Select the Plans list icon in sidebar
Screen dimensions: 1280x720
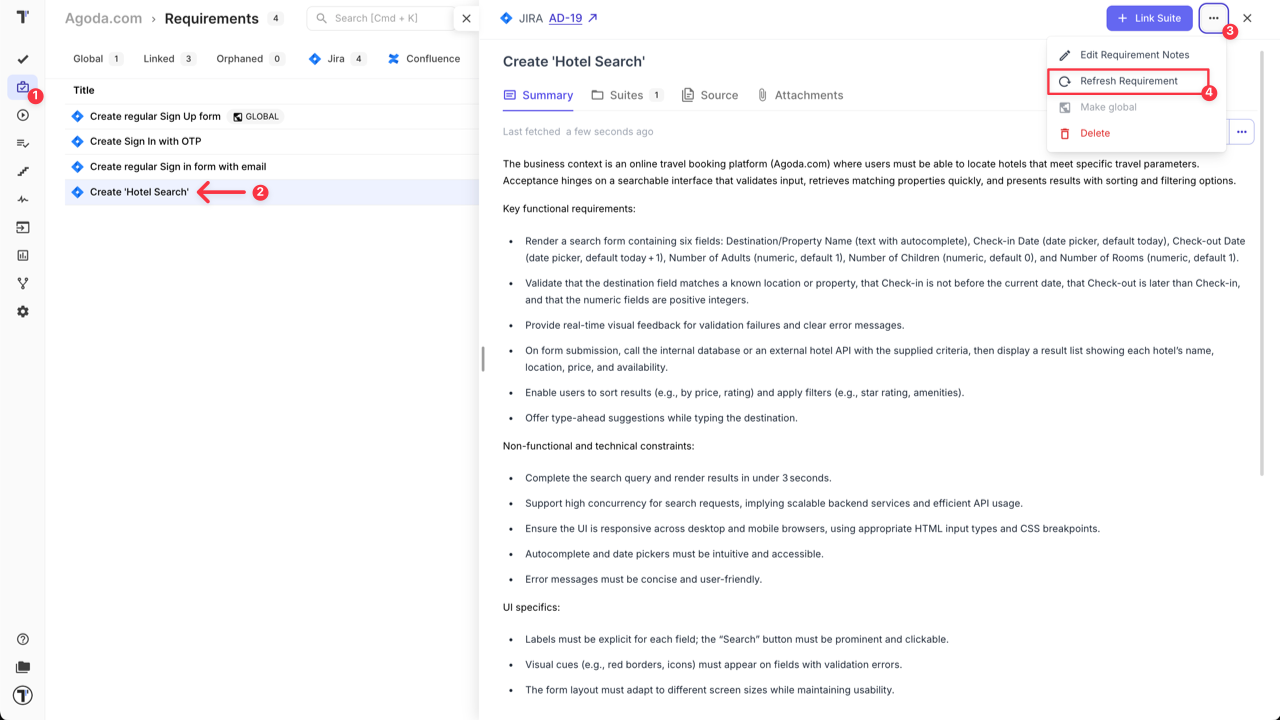(x=22, y=143)
